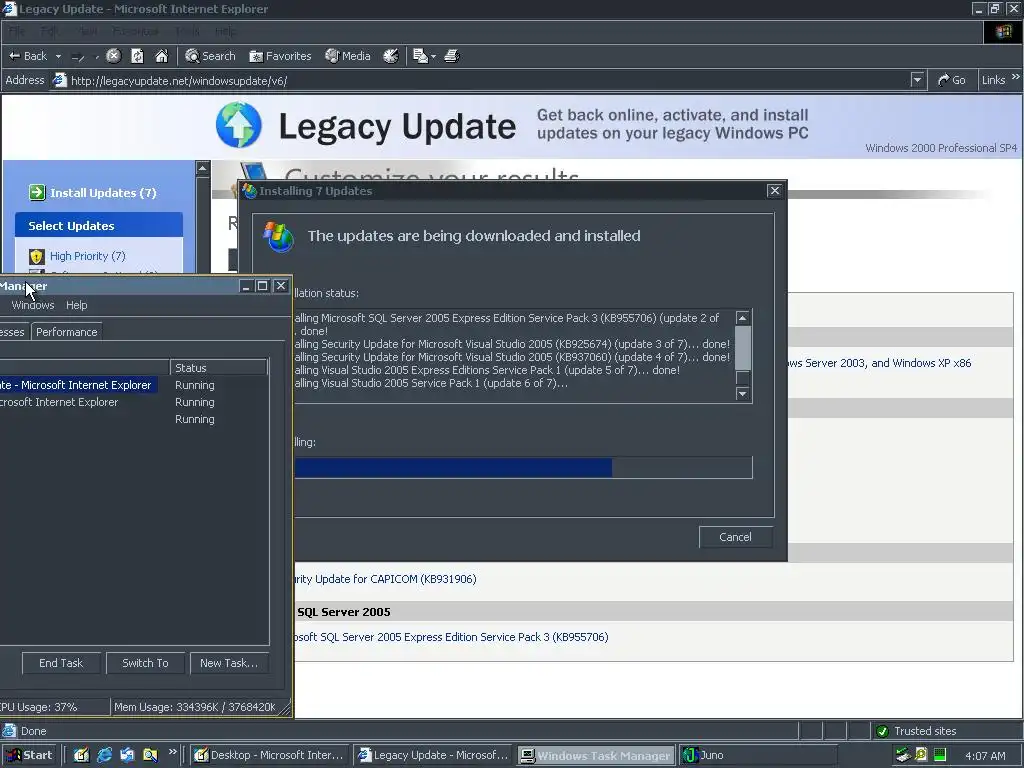The image size is (1024, 768).
Task: Click the fourth quick launch search icon
Action: tap(150, 755)
